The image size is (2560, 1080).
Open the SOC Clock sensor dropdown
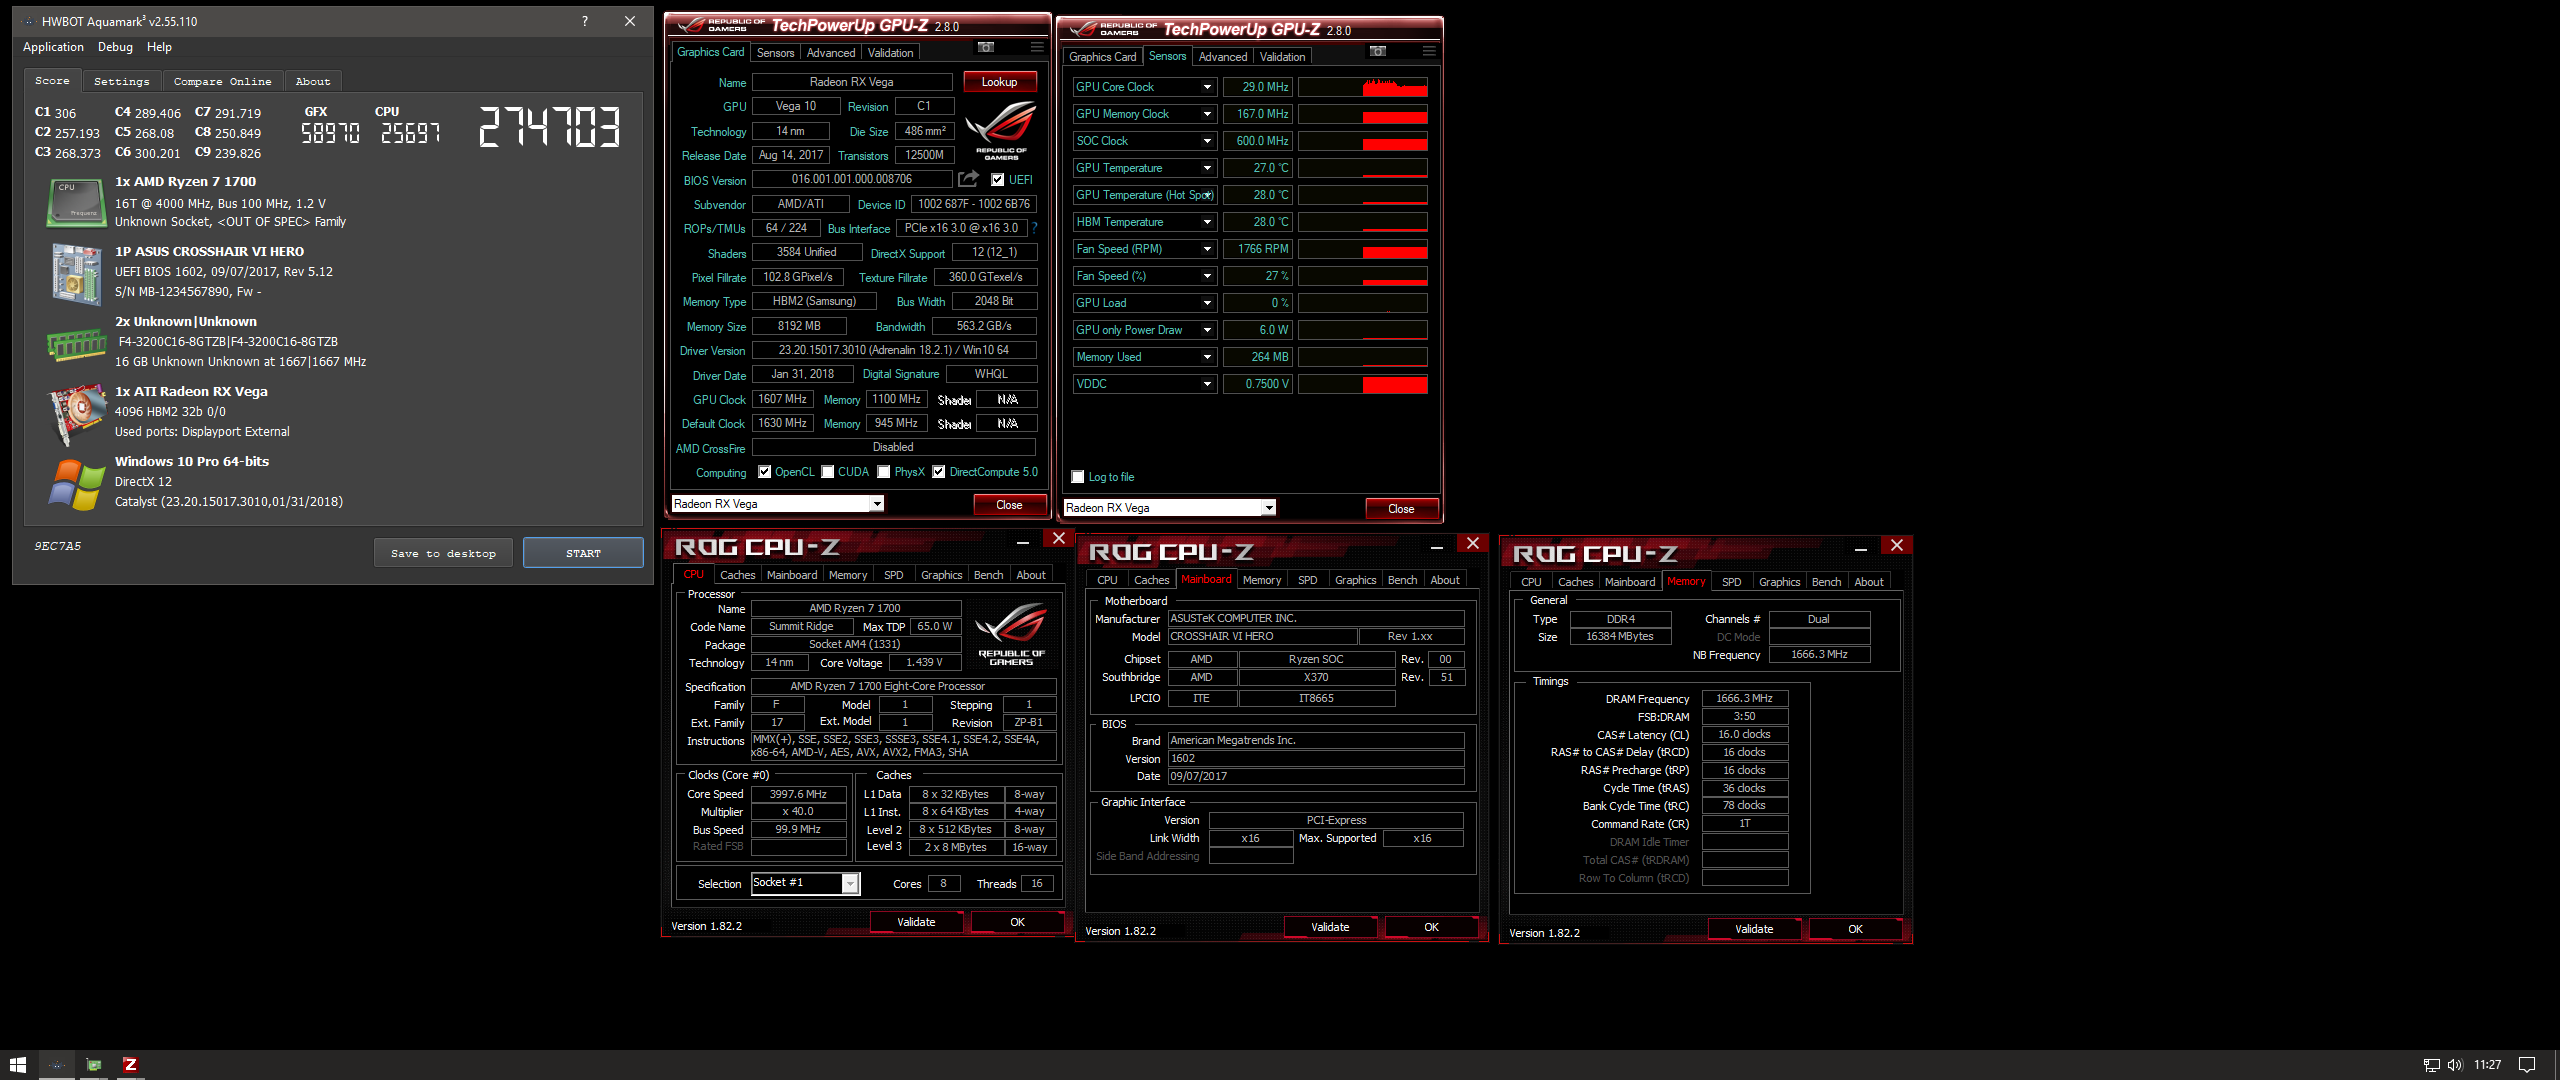pyautogui.click(x=1207, y=141)
